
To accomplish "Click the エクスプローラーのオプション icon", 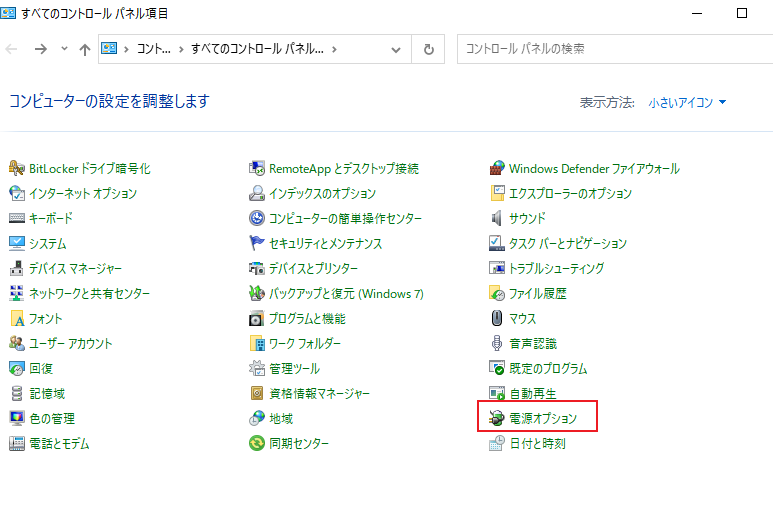I will (x=497, y=193).
